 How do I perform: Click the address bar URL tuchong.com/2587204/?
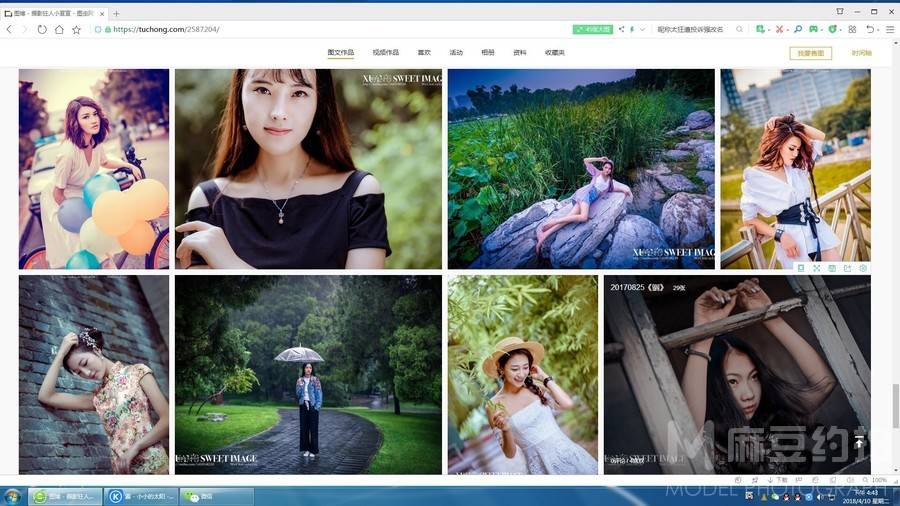pyautogui.click(x=166, y=29)
